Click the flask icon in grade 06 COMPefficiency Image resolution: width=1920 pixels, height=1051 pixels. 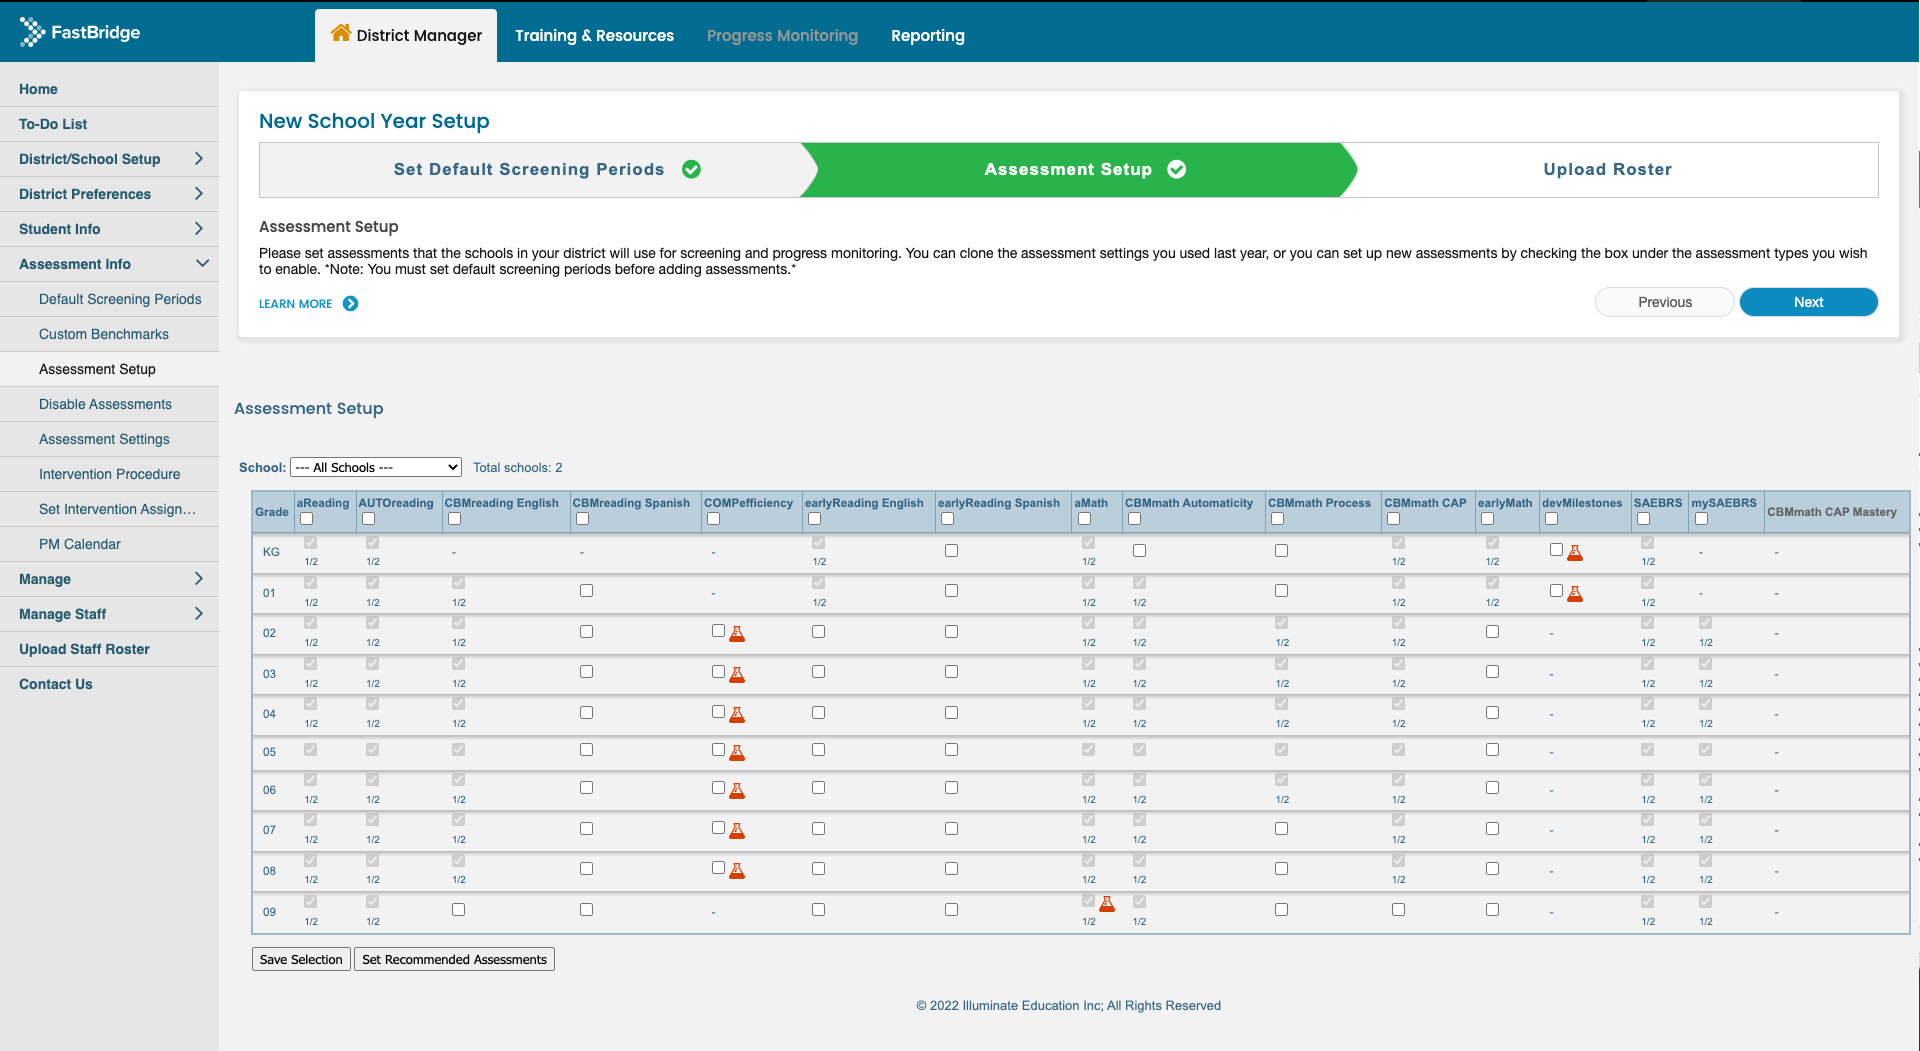click(737, 790)
